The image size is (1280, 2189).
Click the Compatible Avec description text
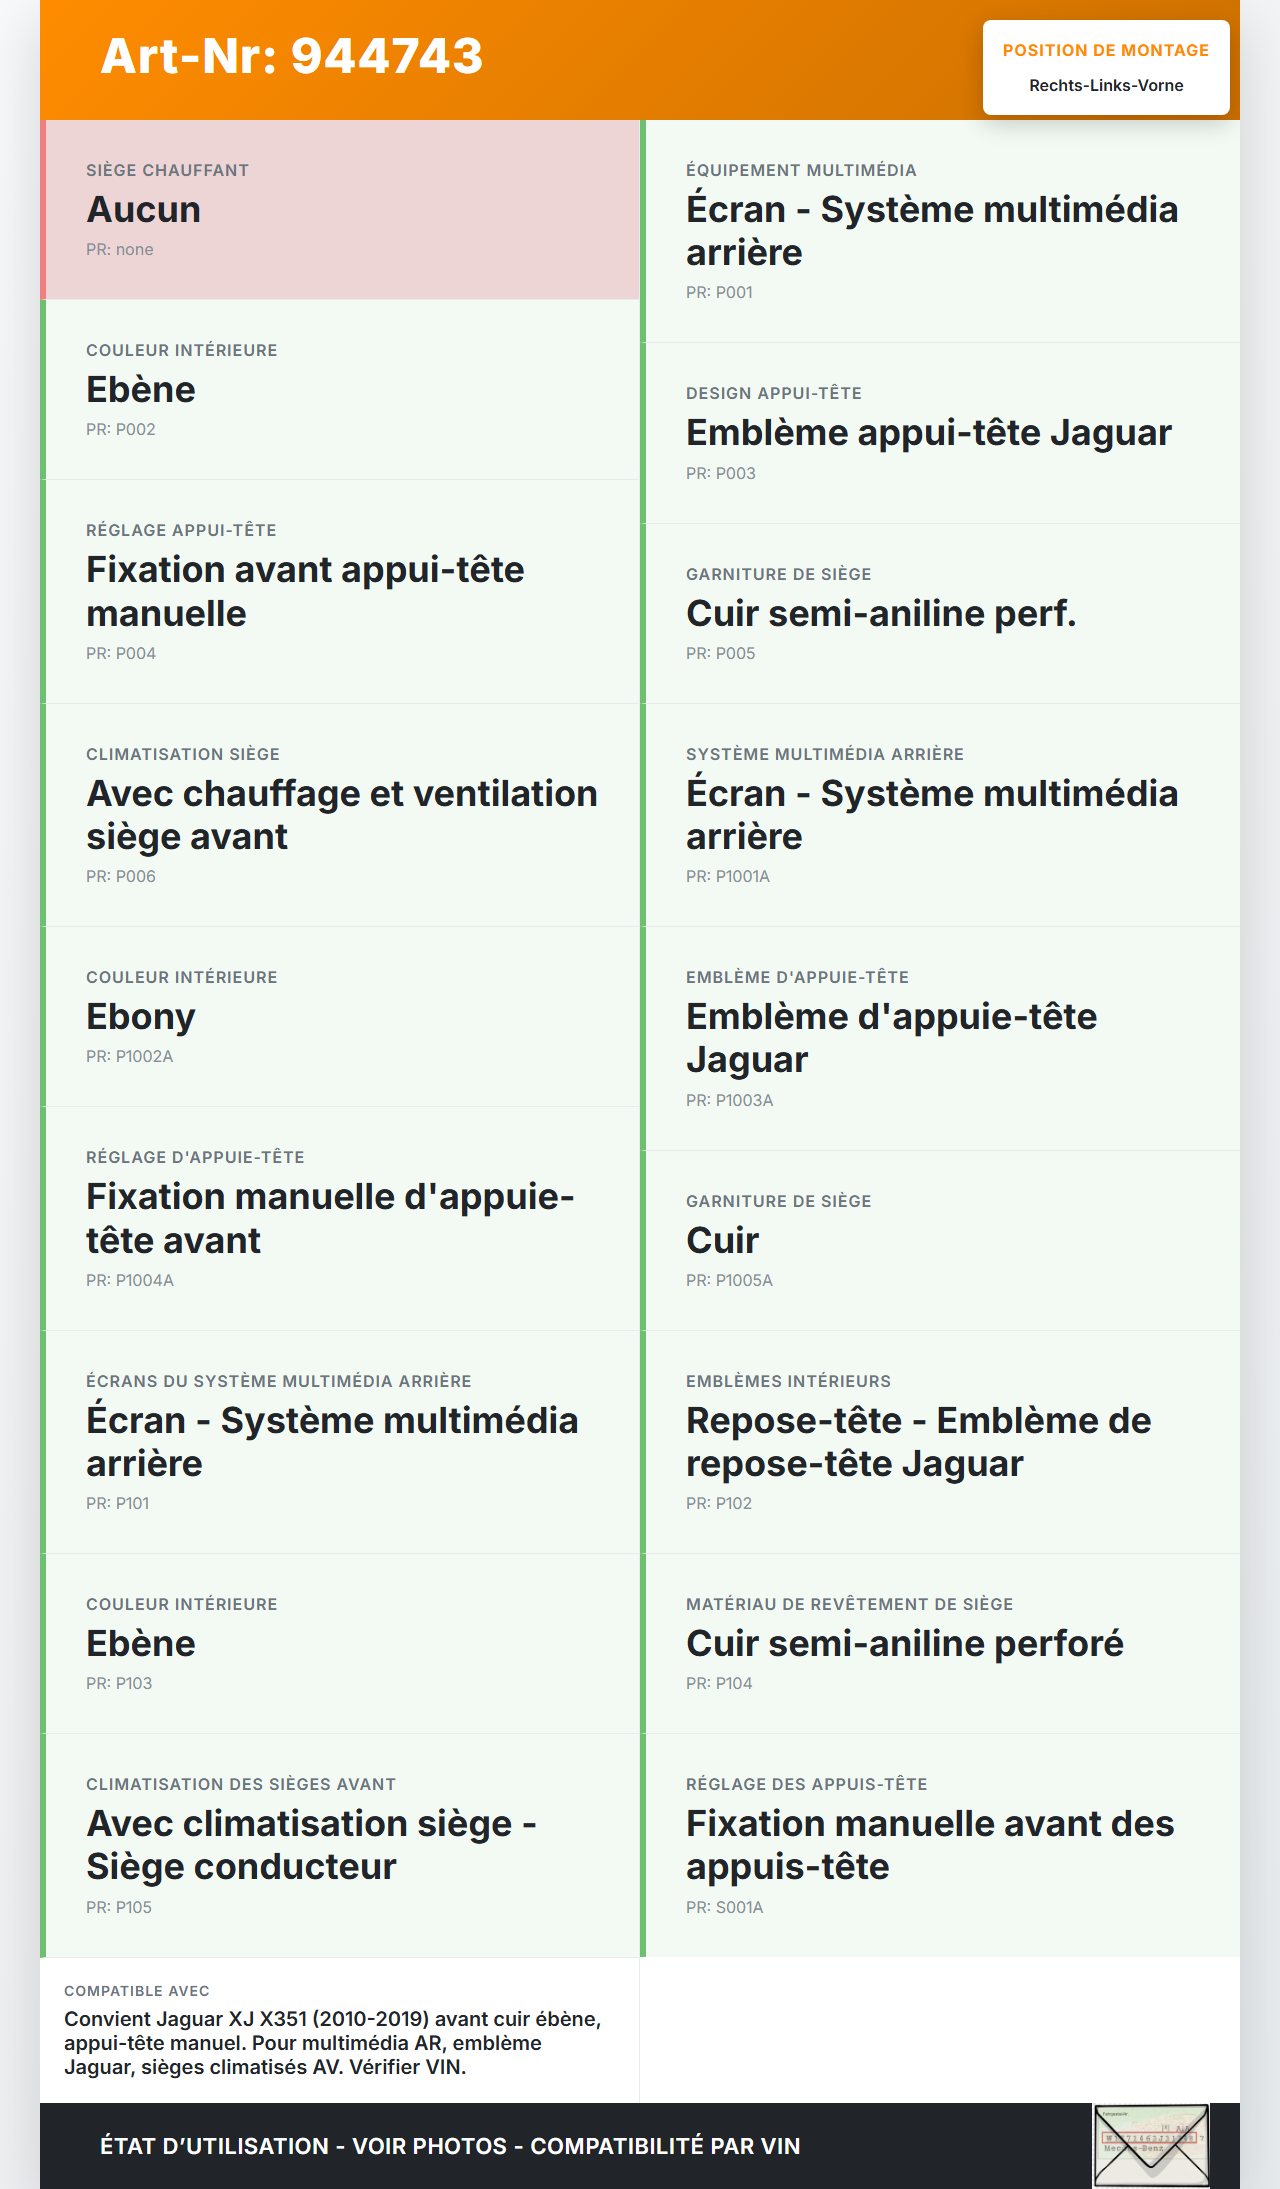(333, 2042)
